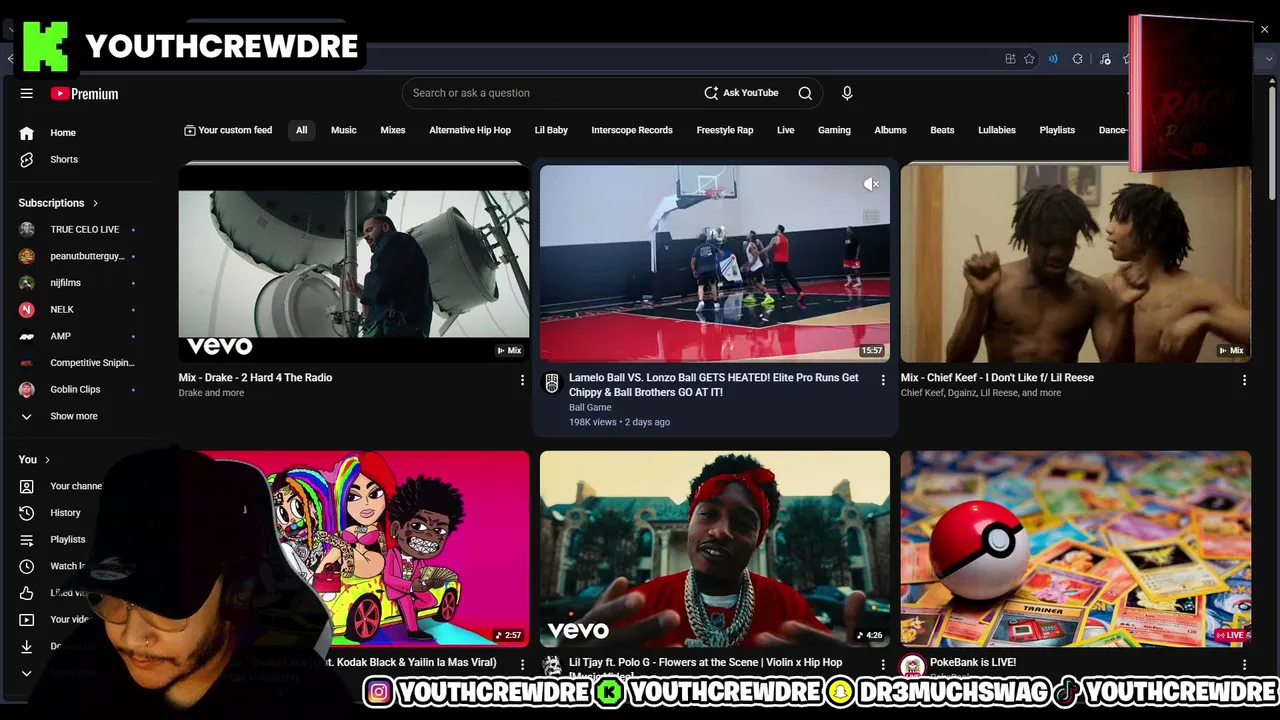Click the search magnifier button
1280x720 pixels.
tap(805, 93)
